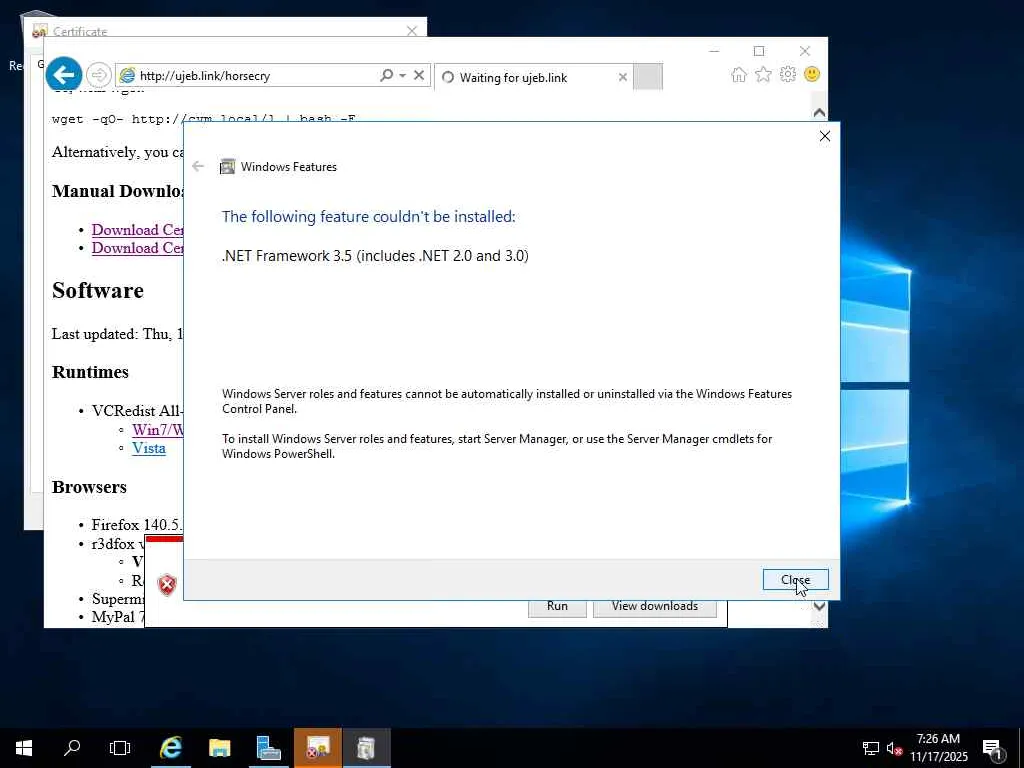Open the Windows Start menu
Viewport: 1024px width, 768px height.
(24, 748)
